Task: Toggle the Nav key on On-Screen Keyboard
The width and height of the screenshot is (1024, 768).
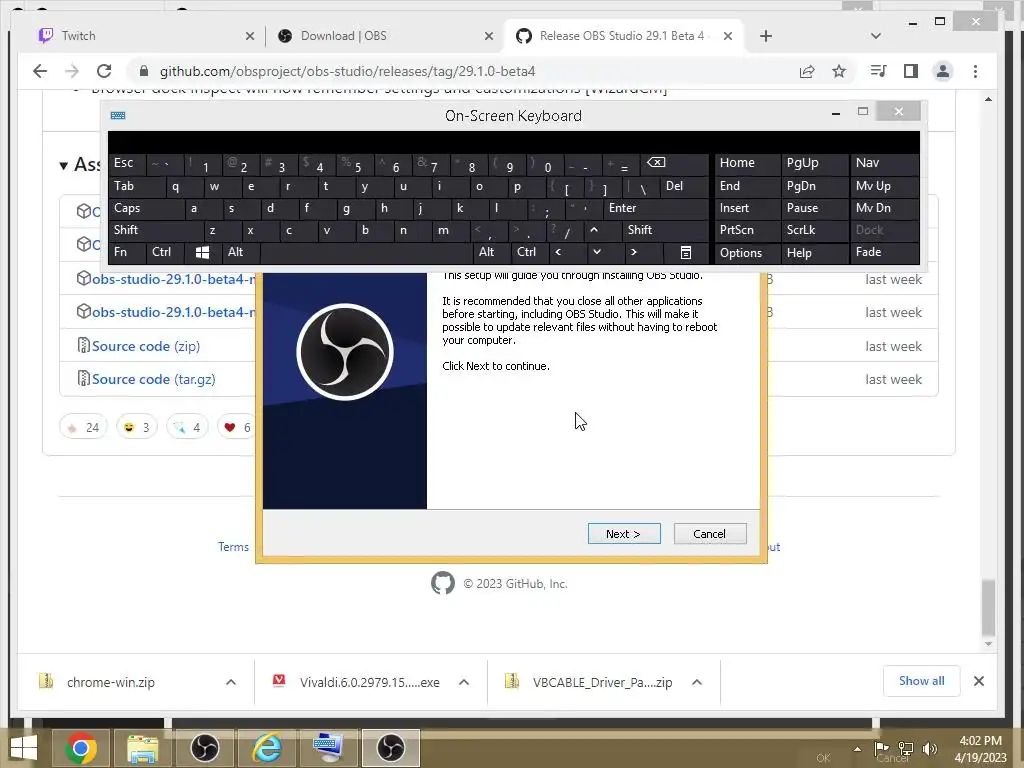Action: (885, 163)
